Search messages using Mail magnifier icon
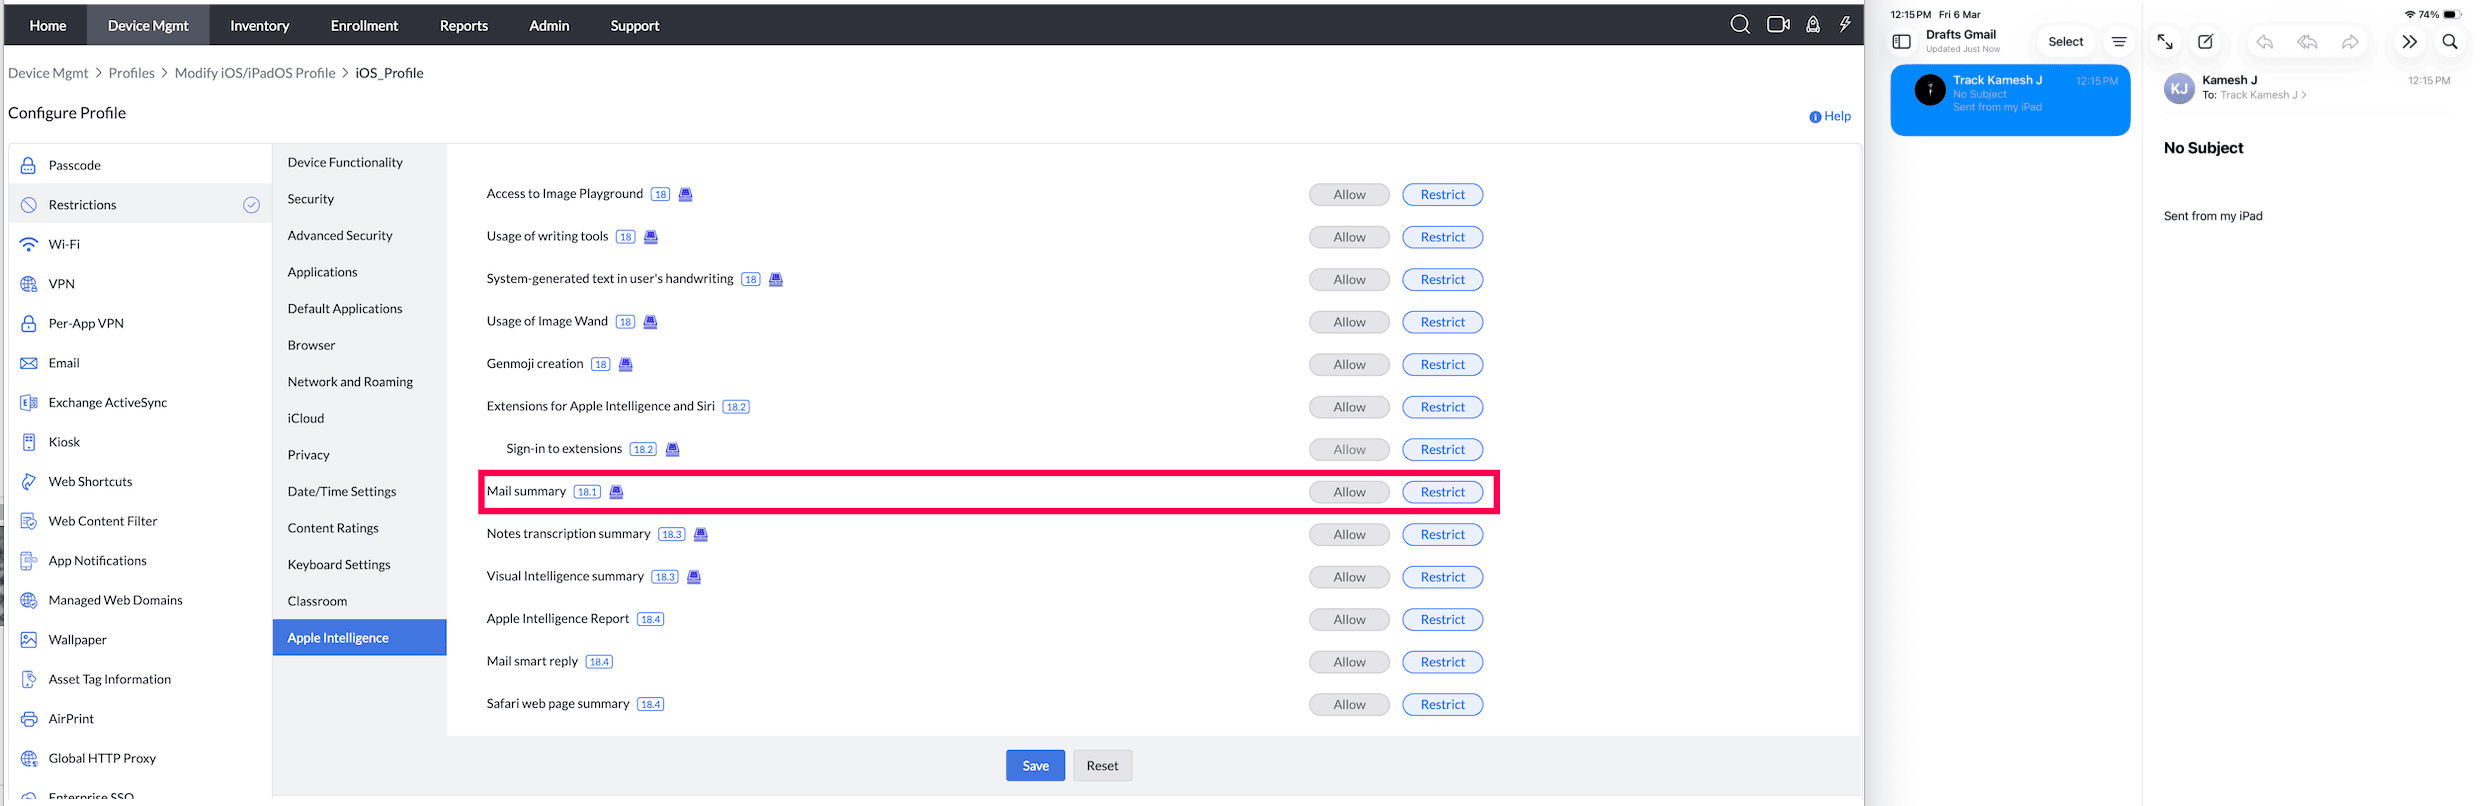 tap(2450, 42)
